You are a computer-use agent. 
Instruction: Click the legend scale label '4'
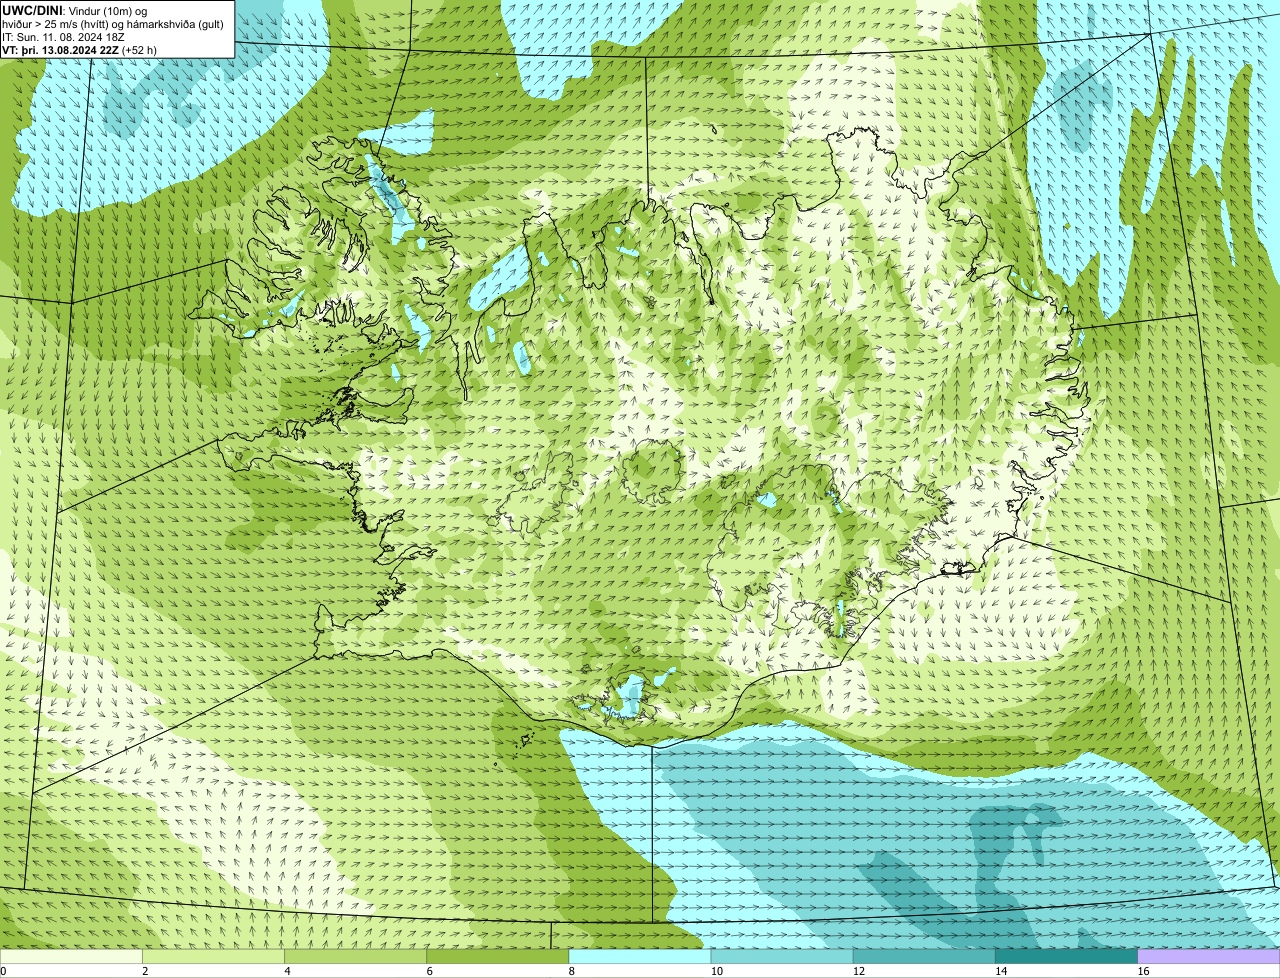(x=287, y=971)
